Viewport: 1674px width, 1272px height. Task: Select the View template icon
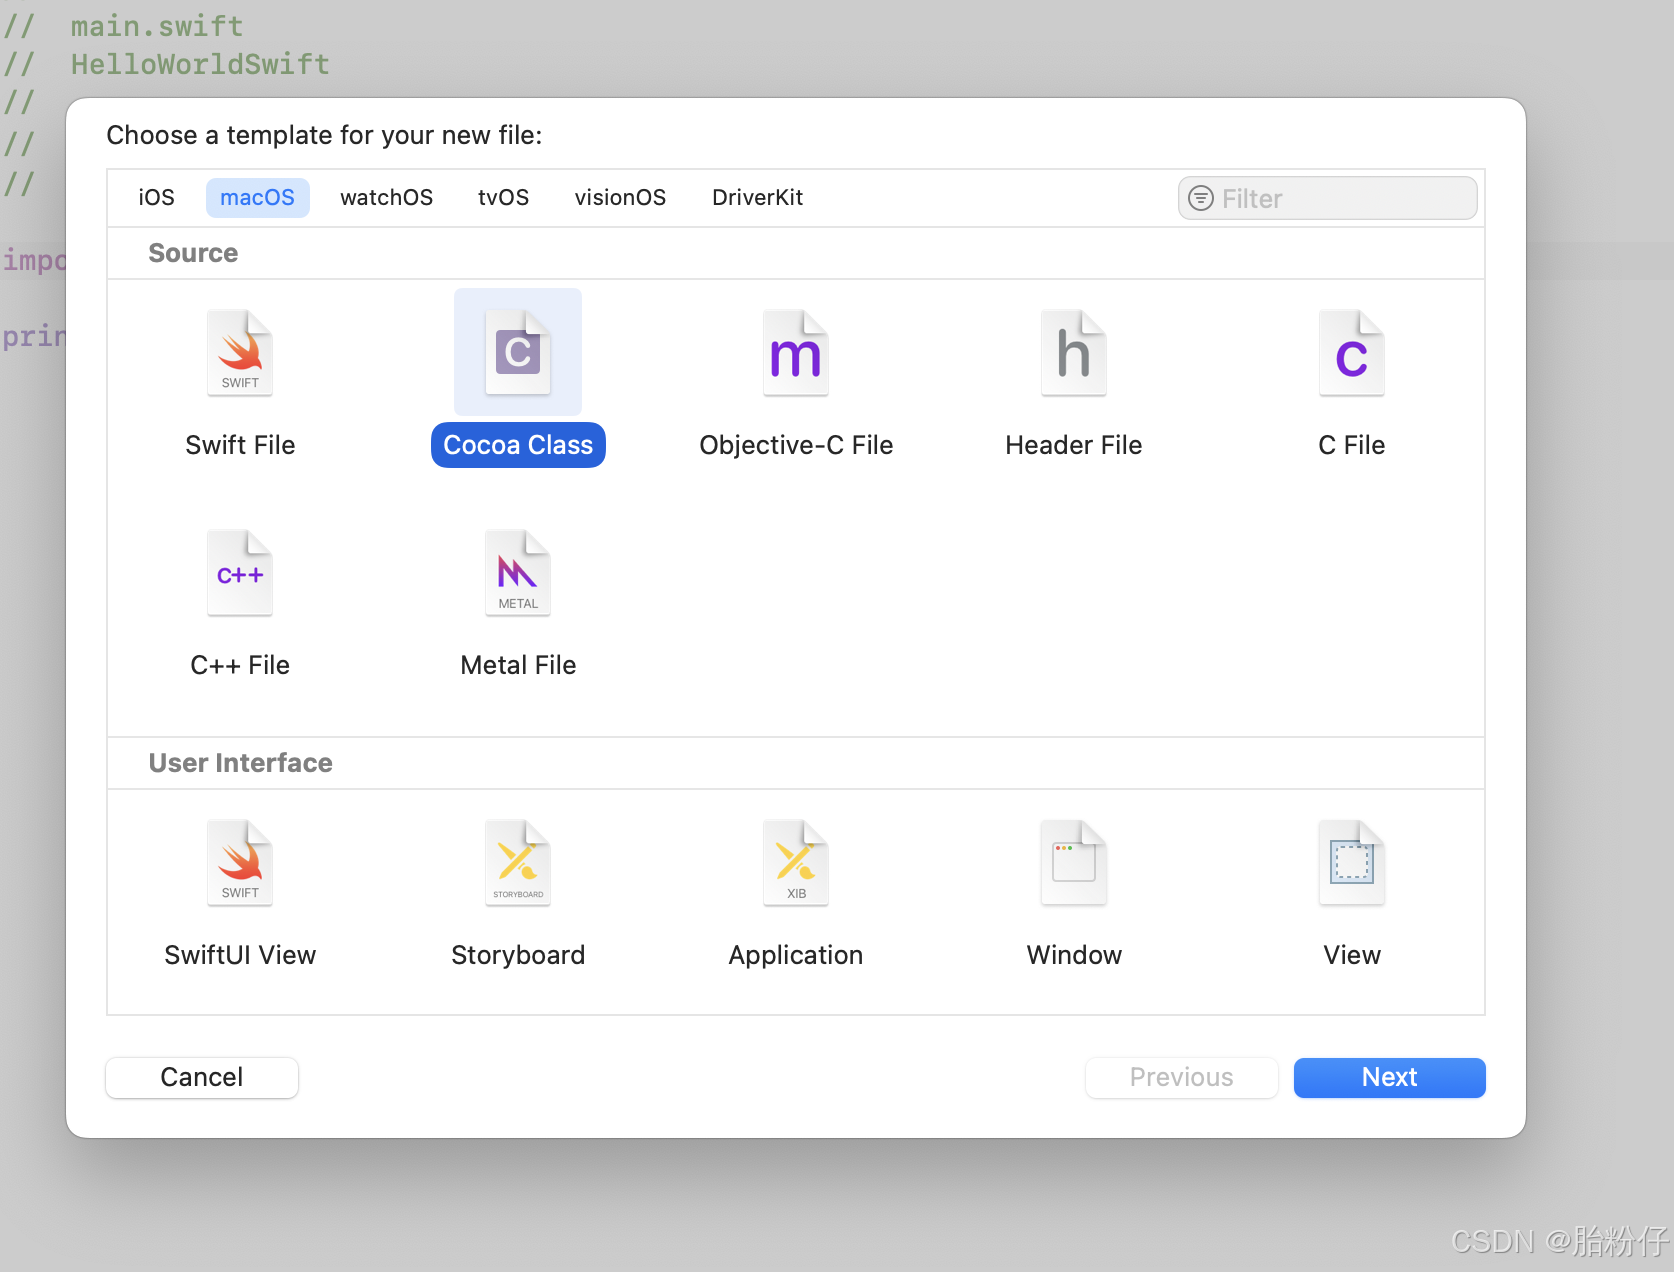(1352, 863)
